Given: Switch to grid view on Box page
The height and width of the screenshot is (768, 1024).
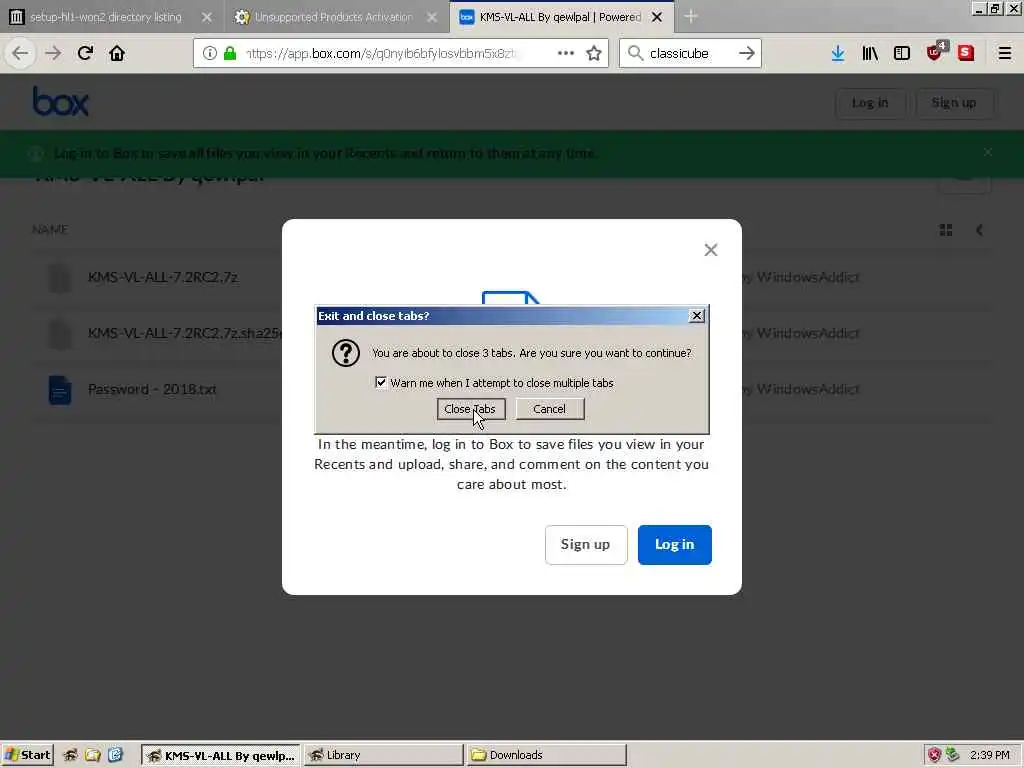Looking at the screenshot, I should click(x=946, y=230).
